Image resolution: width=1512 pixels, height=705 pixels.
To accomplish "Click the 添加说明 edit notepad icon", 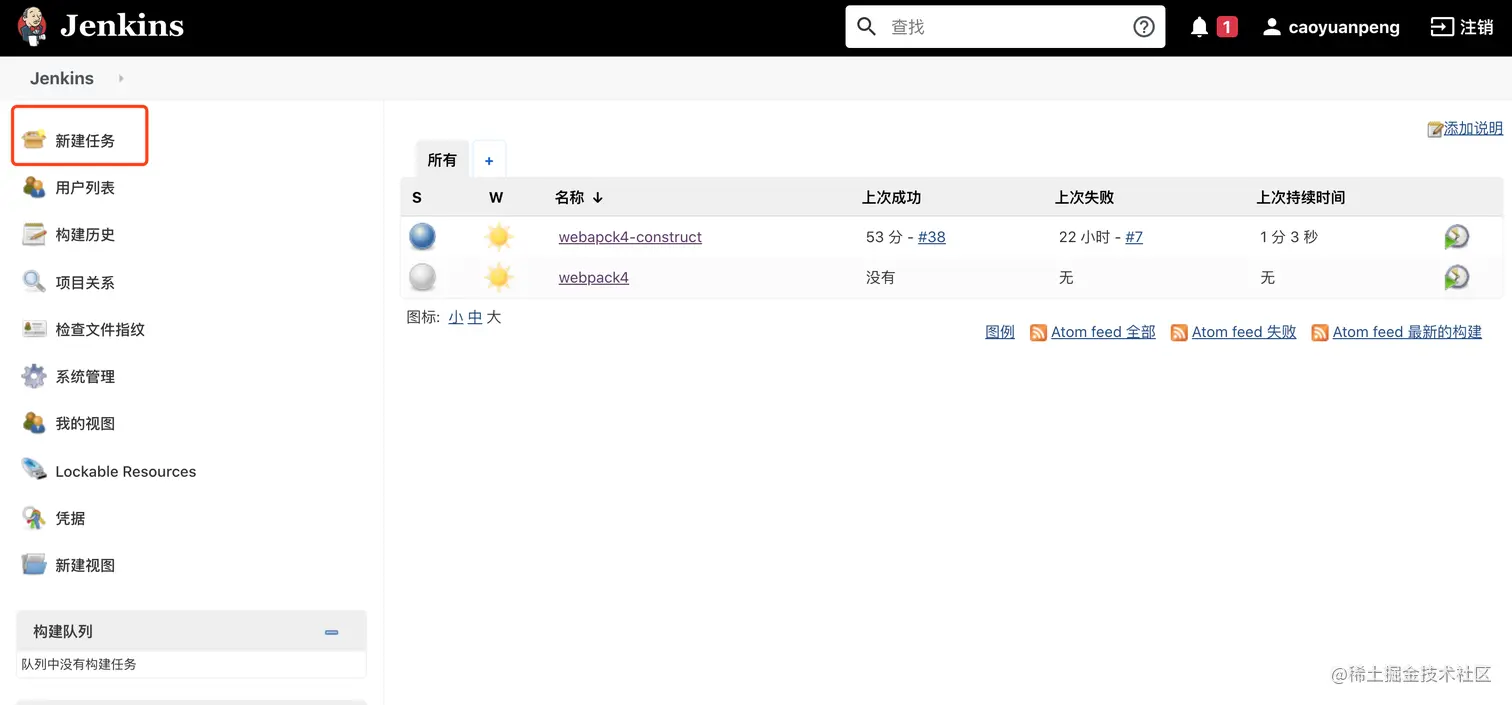I will click(x=1435, y=129).
